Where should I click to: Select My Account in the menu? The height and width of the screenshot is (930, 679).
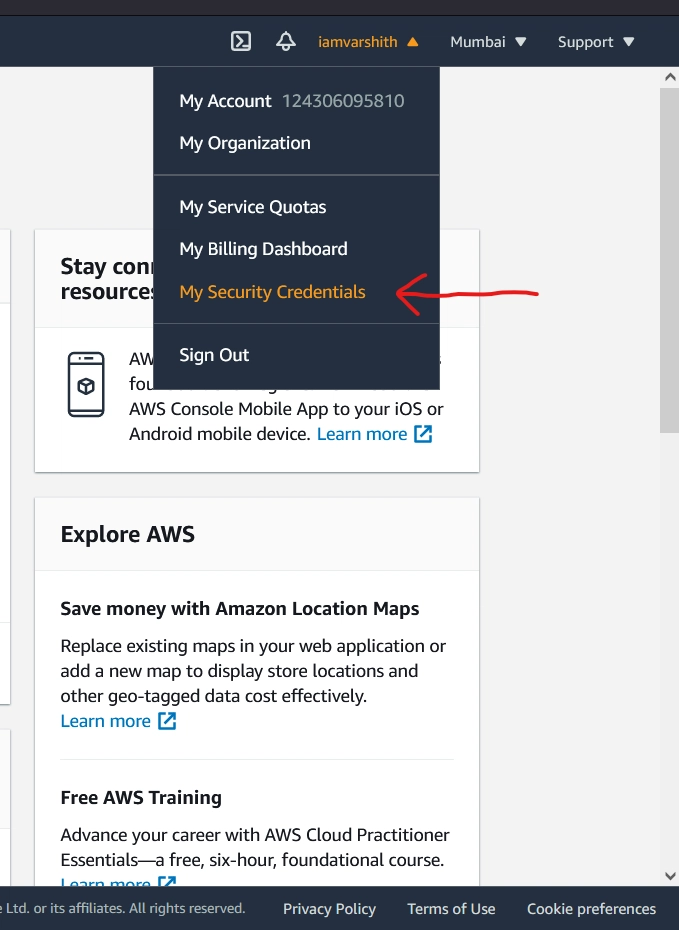click(x=225, y=101)
